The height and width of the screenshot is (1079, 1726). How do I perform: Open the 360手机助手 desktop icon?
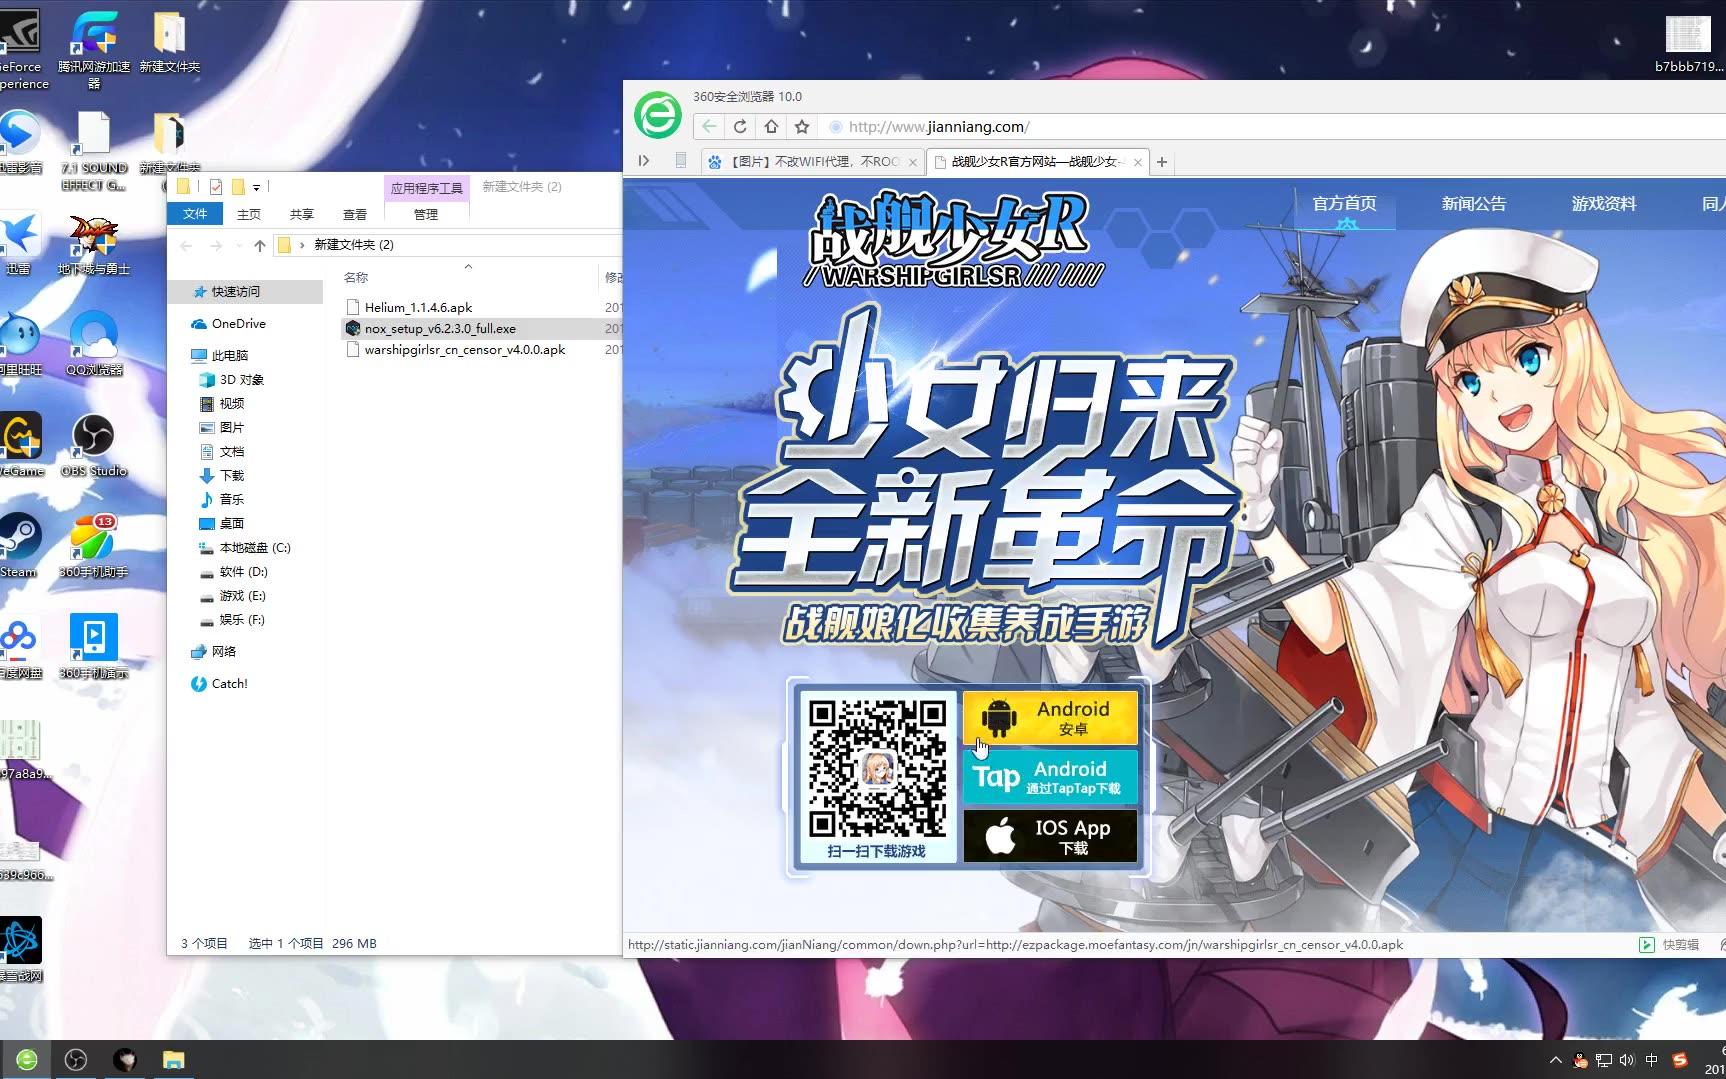pos(94,546)
